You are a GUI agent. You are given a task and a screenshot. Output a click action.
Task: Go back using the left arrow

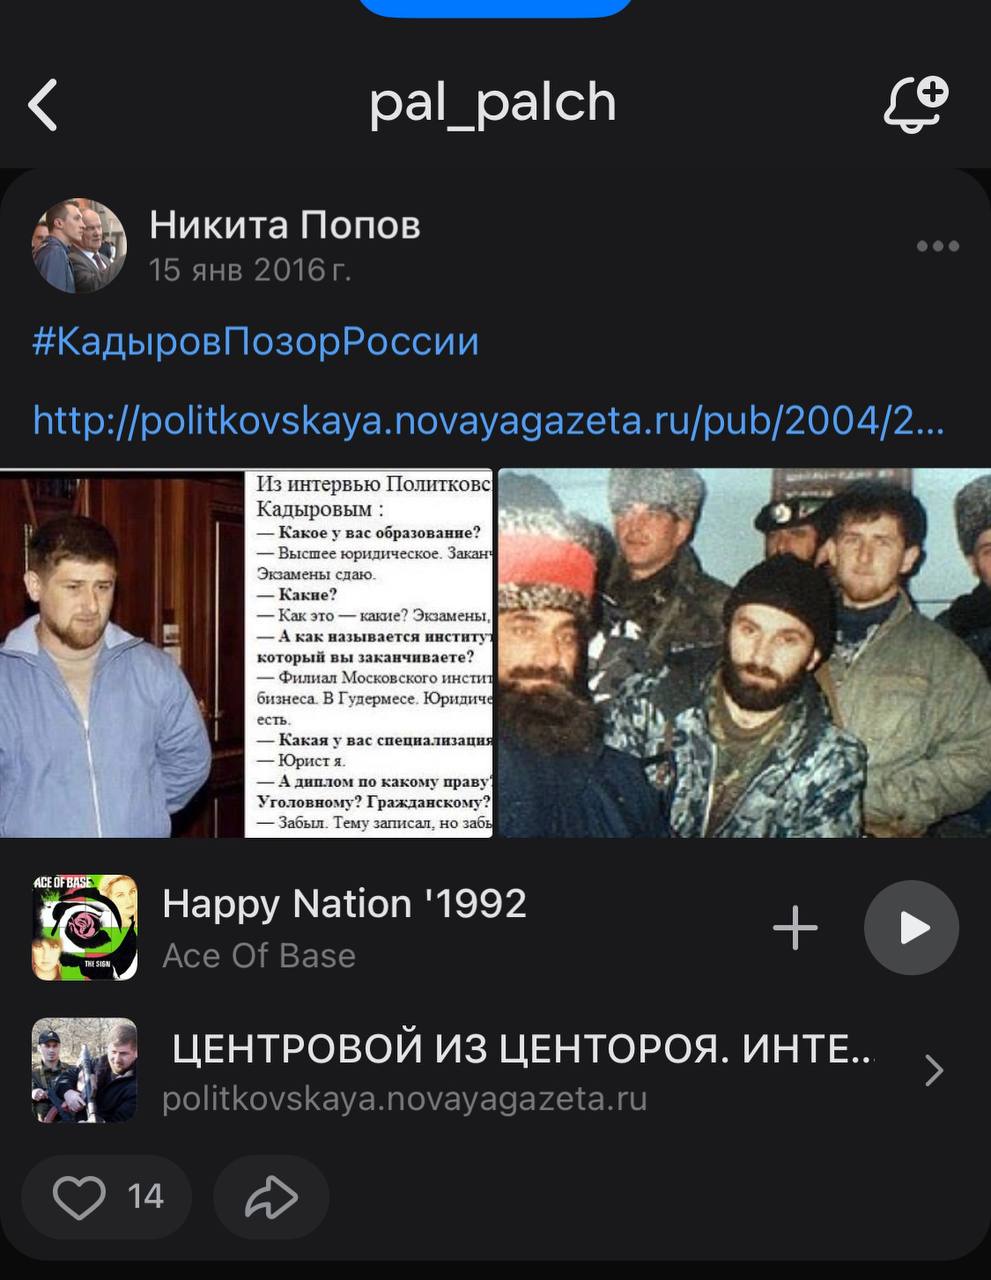point(43,105)
